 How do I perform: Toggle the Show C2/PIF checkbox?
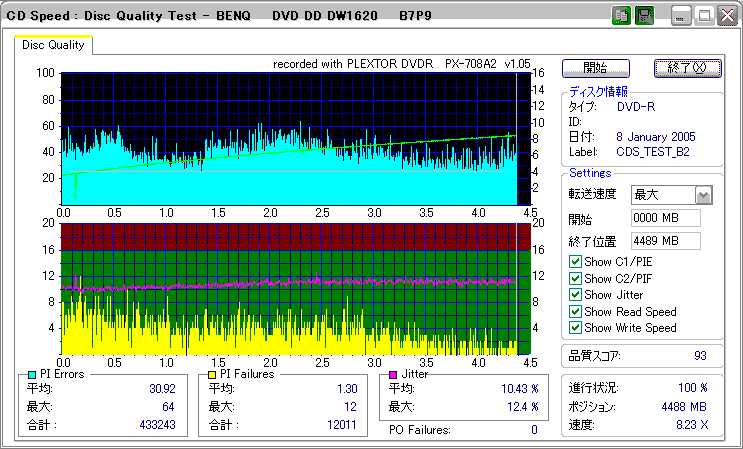point(575,278)
